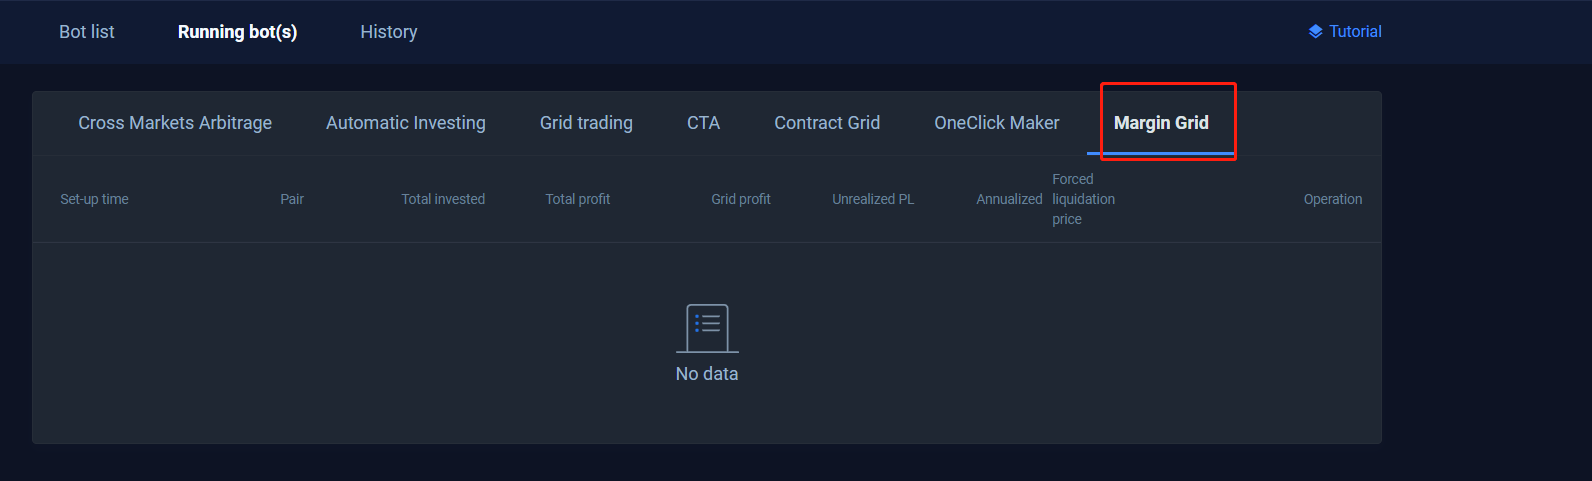Switch to the Automatic Investing tab
Viewport: 1592px width, 481px height.
[406, 123]
